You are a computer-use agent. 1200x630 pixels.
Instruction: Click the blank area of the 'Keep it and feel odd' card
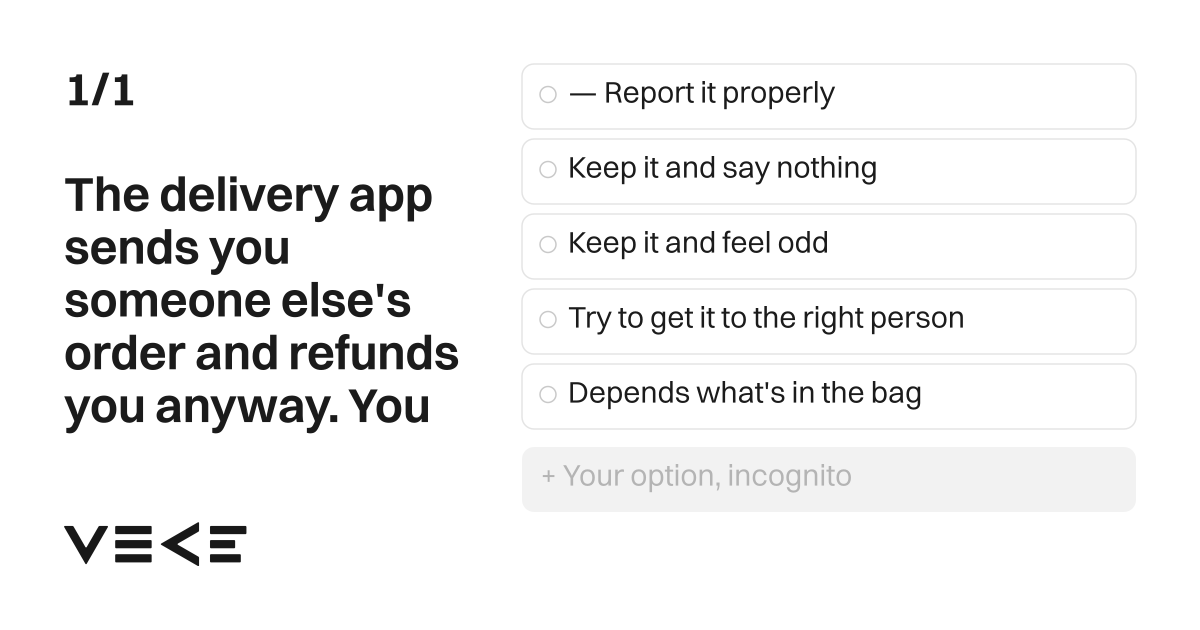click(x=980, y=246)
